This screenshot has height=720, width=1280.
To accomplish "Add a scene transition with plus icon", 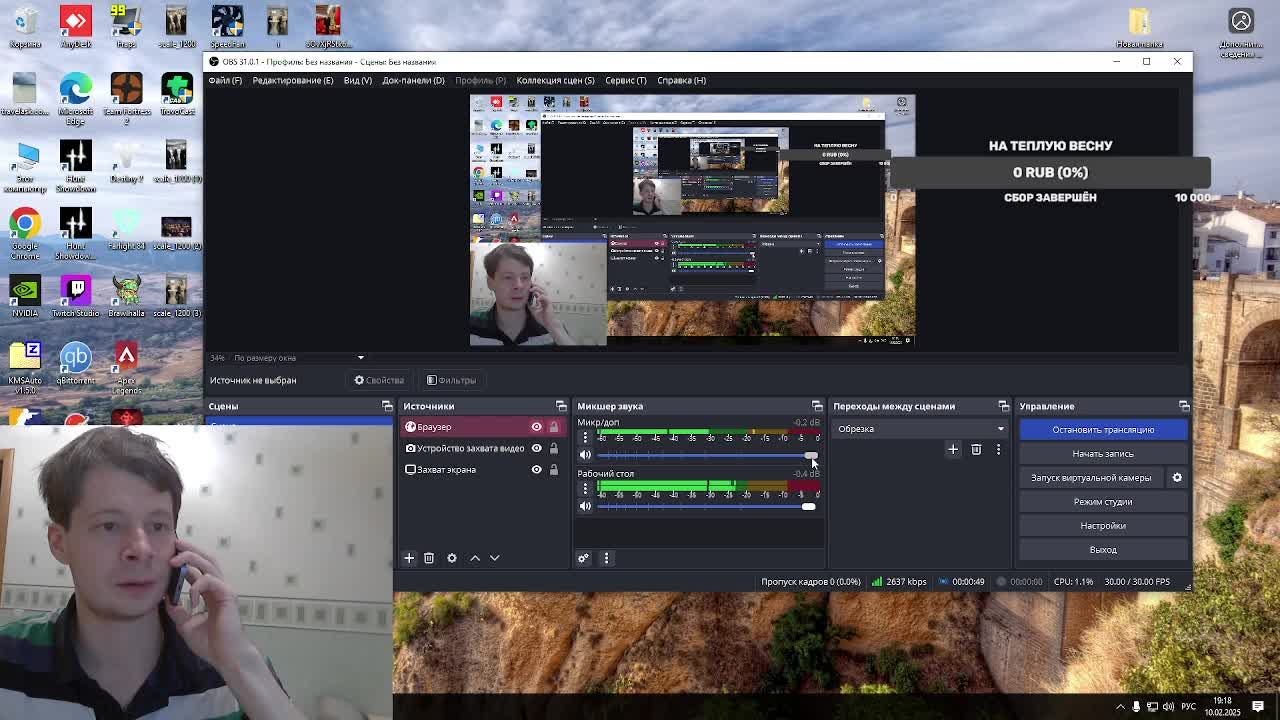I will tap(953, 449).
